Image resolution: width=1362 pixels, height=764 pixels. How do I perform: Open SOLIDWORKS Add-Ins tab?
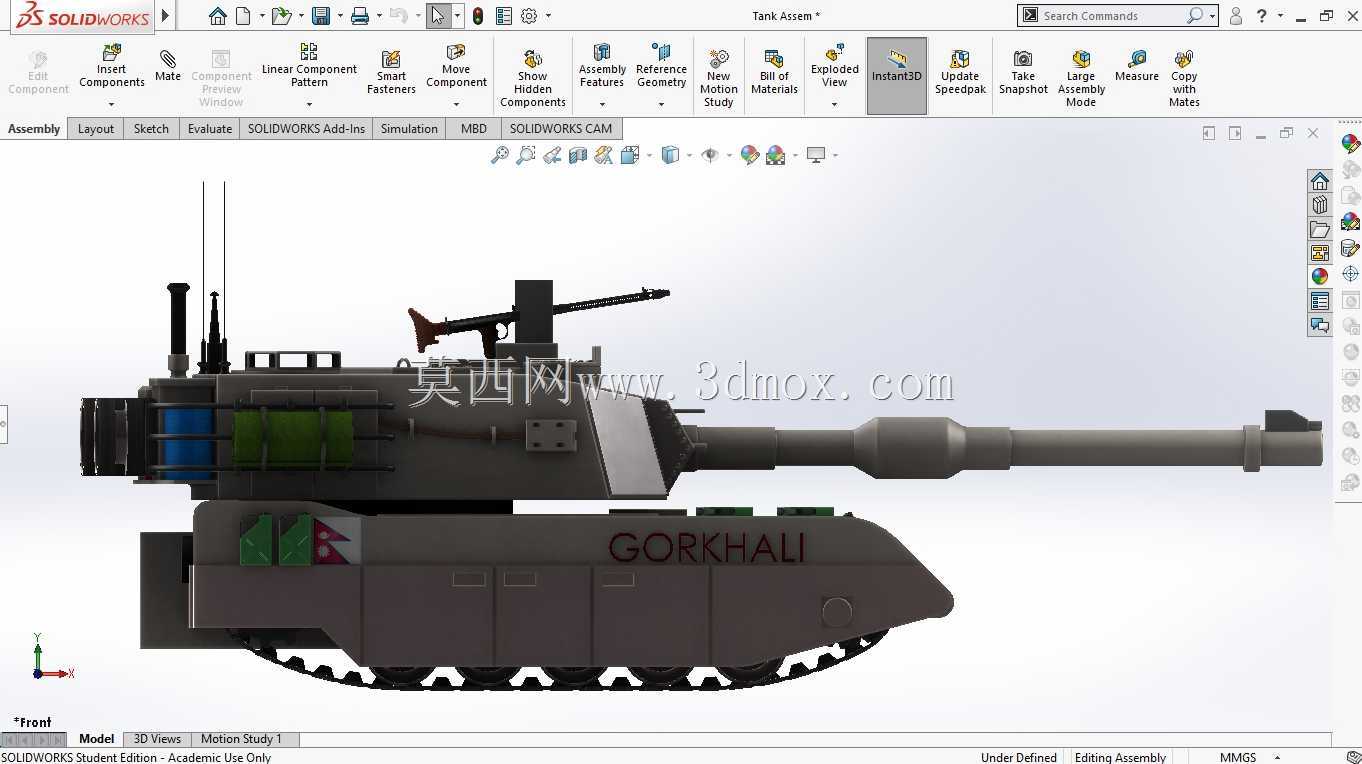point(306,128)
